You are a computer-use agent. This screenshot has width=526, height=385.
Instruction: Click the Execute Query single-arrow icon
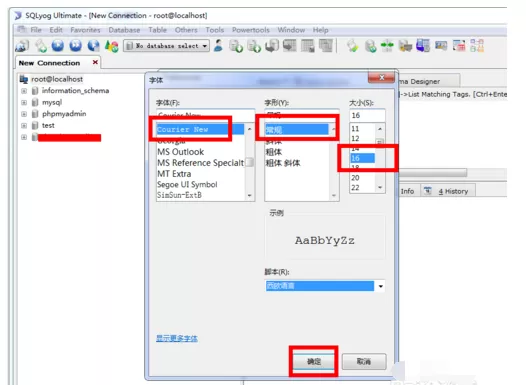pos(58,46)
